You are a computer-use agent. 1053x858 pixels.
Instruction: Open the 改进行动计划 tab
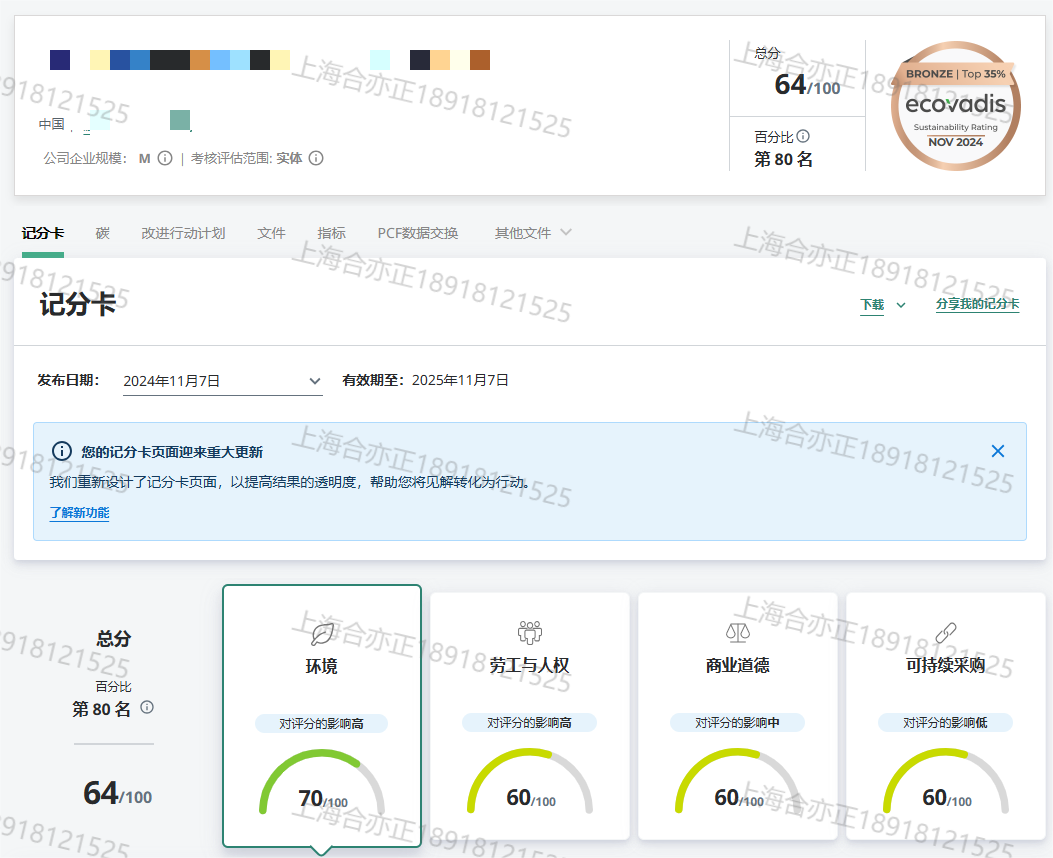click(x=183, y=233)
